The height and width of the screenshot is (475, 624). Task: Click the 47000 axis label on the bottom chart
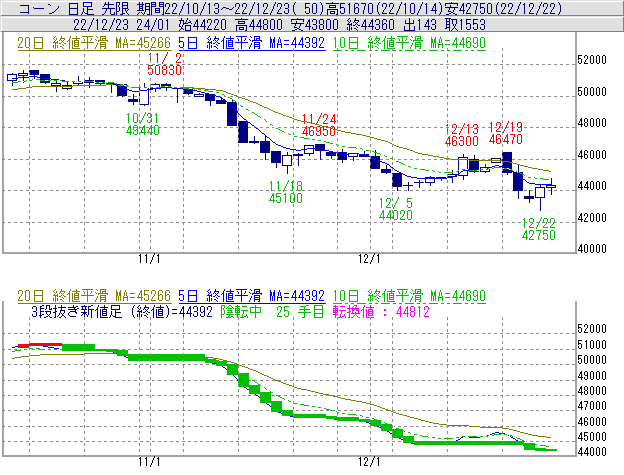(x=592, y=406)
